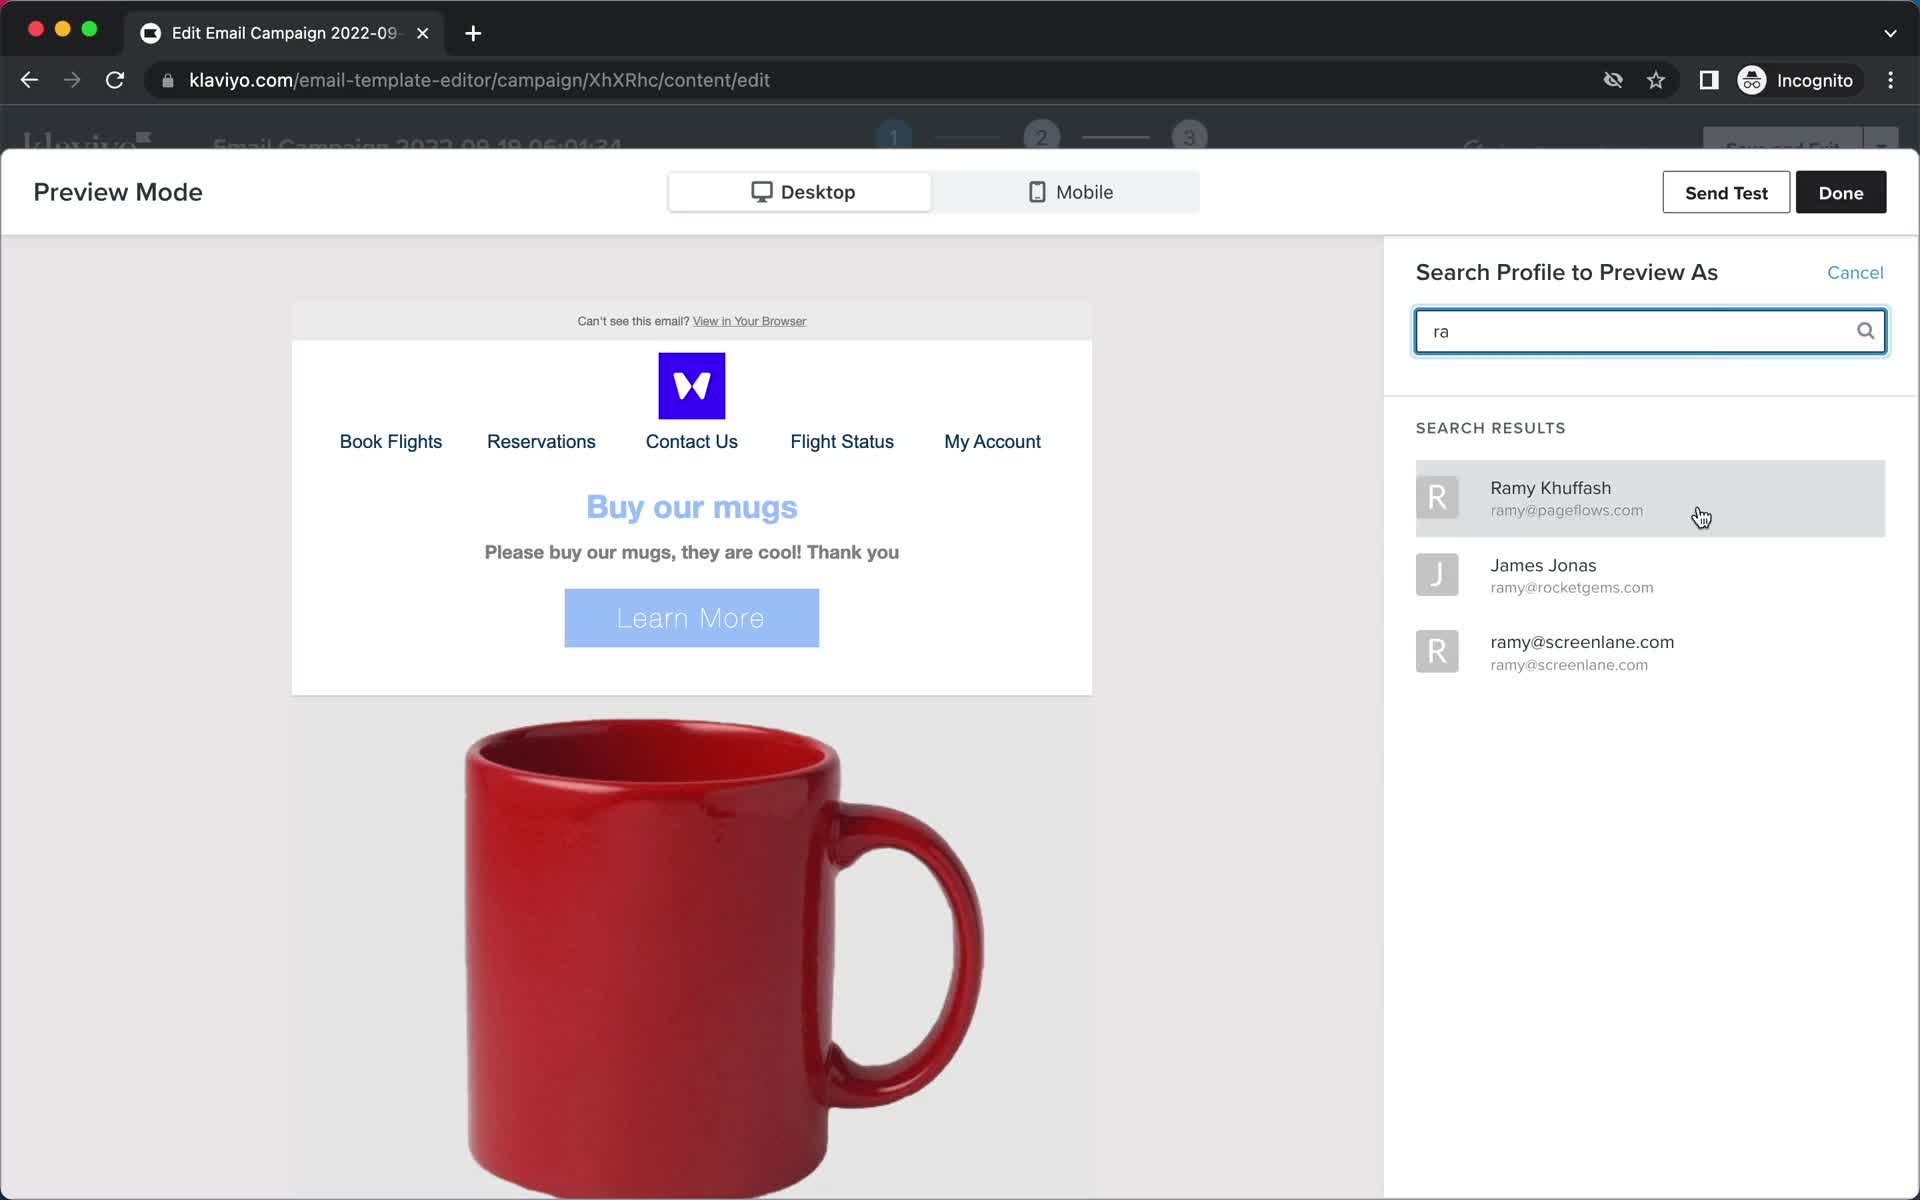Select ramy@screenlane.com from results

tap(1650, 651)
